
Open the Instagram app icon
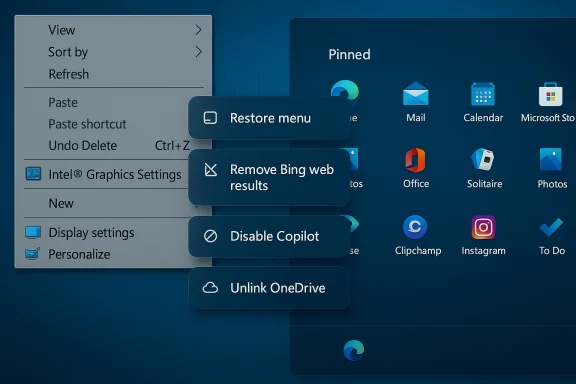(x=483, y=227)
